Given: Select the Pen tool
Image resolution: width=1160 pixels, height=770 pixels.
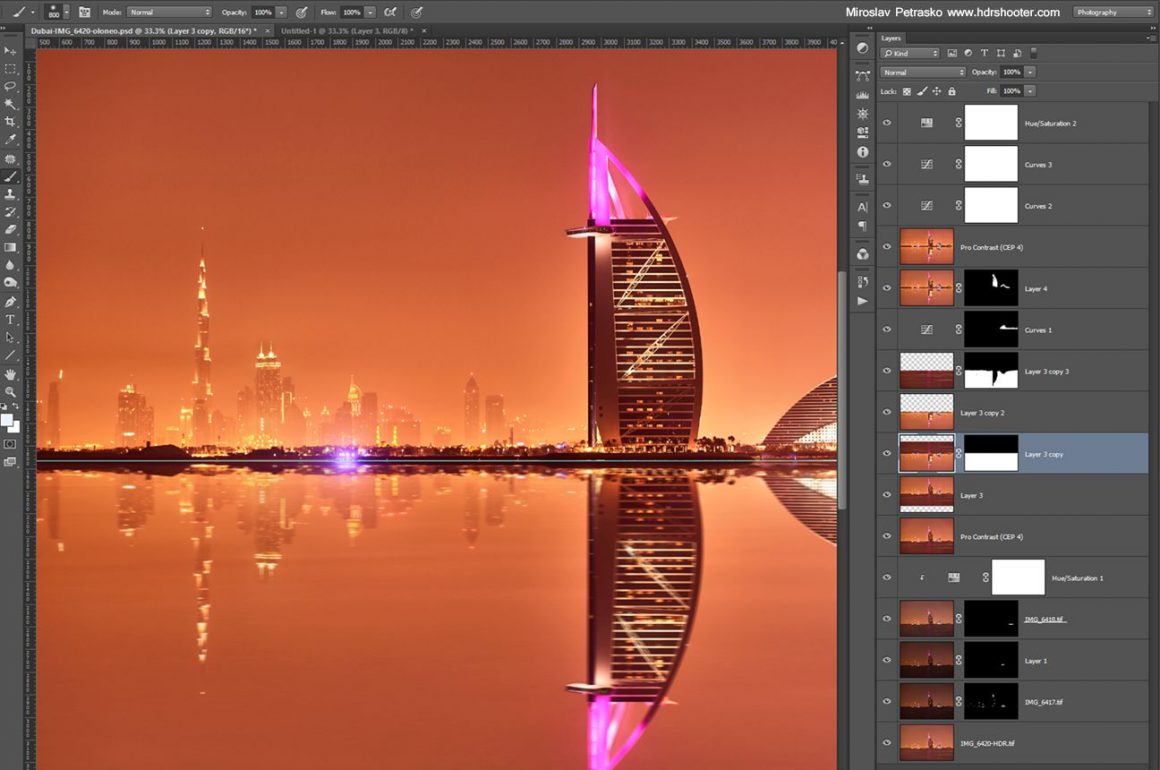Looking at the screenshot, I should pyautogui.click(x=10, y=302).
